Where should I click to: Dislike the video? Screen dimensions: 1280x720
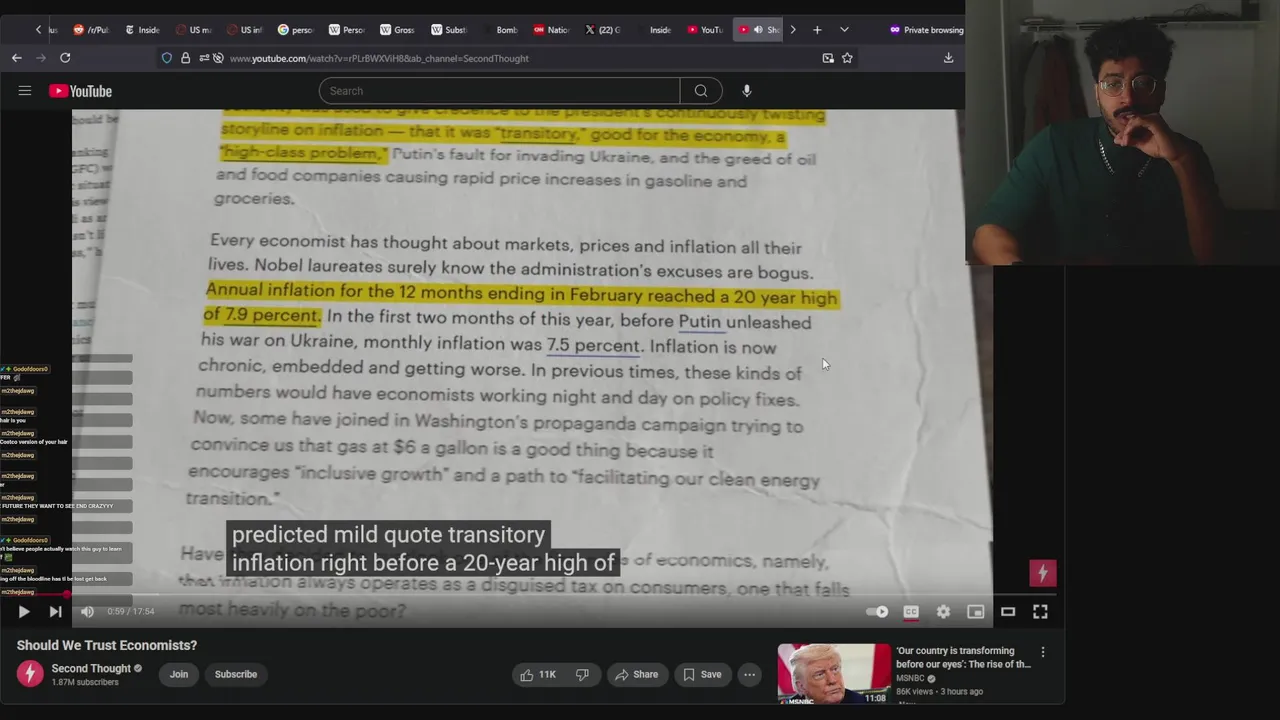coord(582,675)
